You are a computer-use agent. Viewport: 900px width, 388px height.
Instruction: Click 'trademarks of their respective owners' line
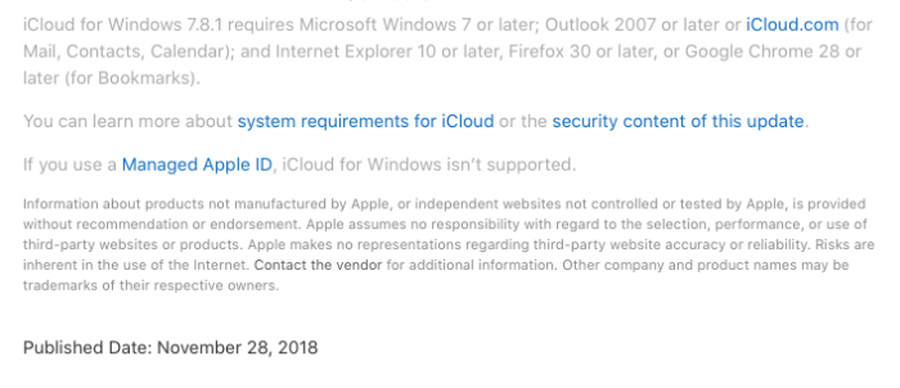tap(151, 286)
